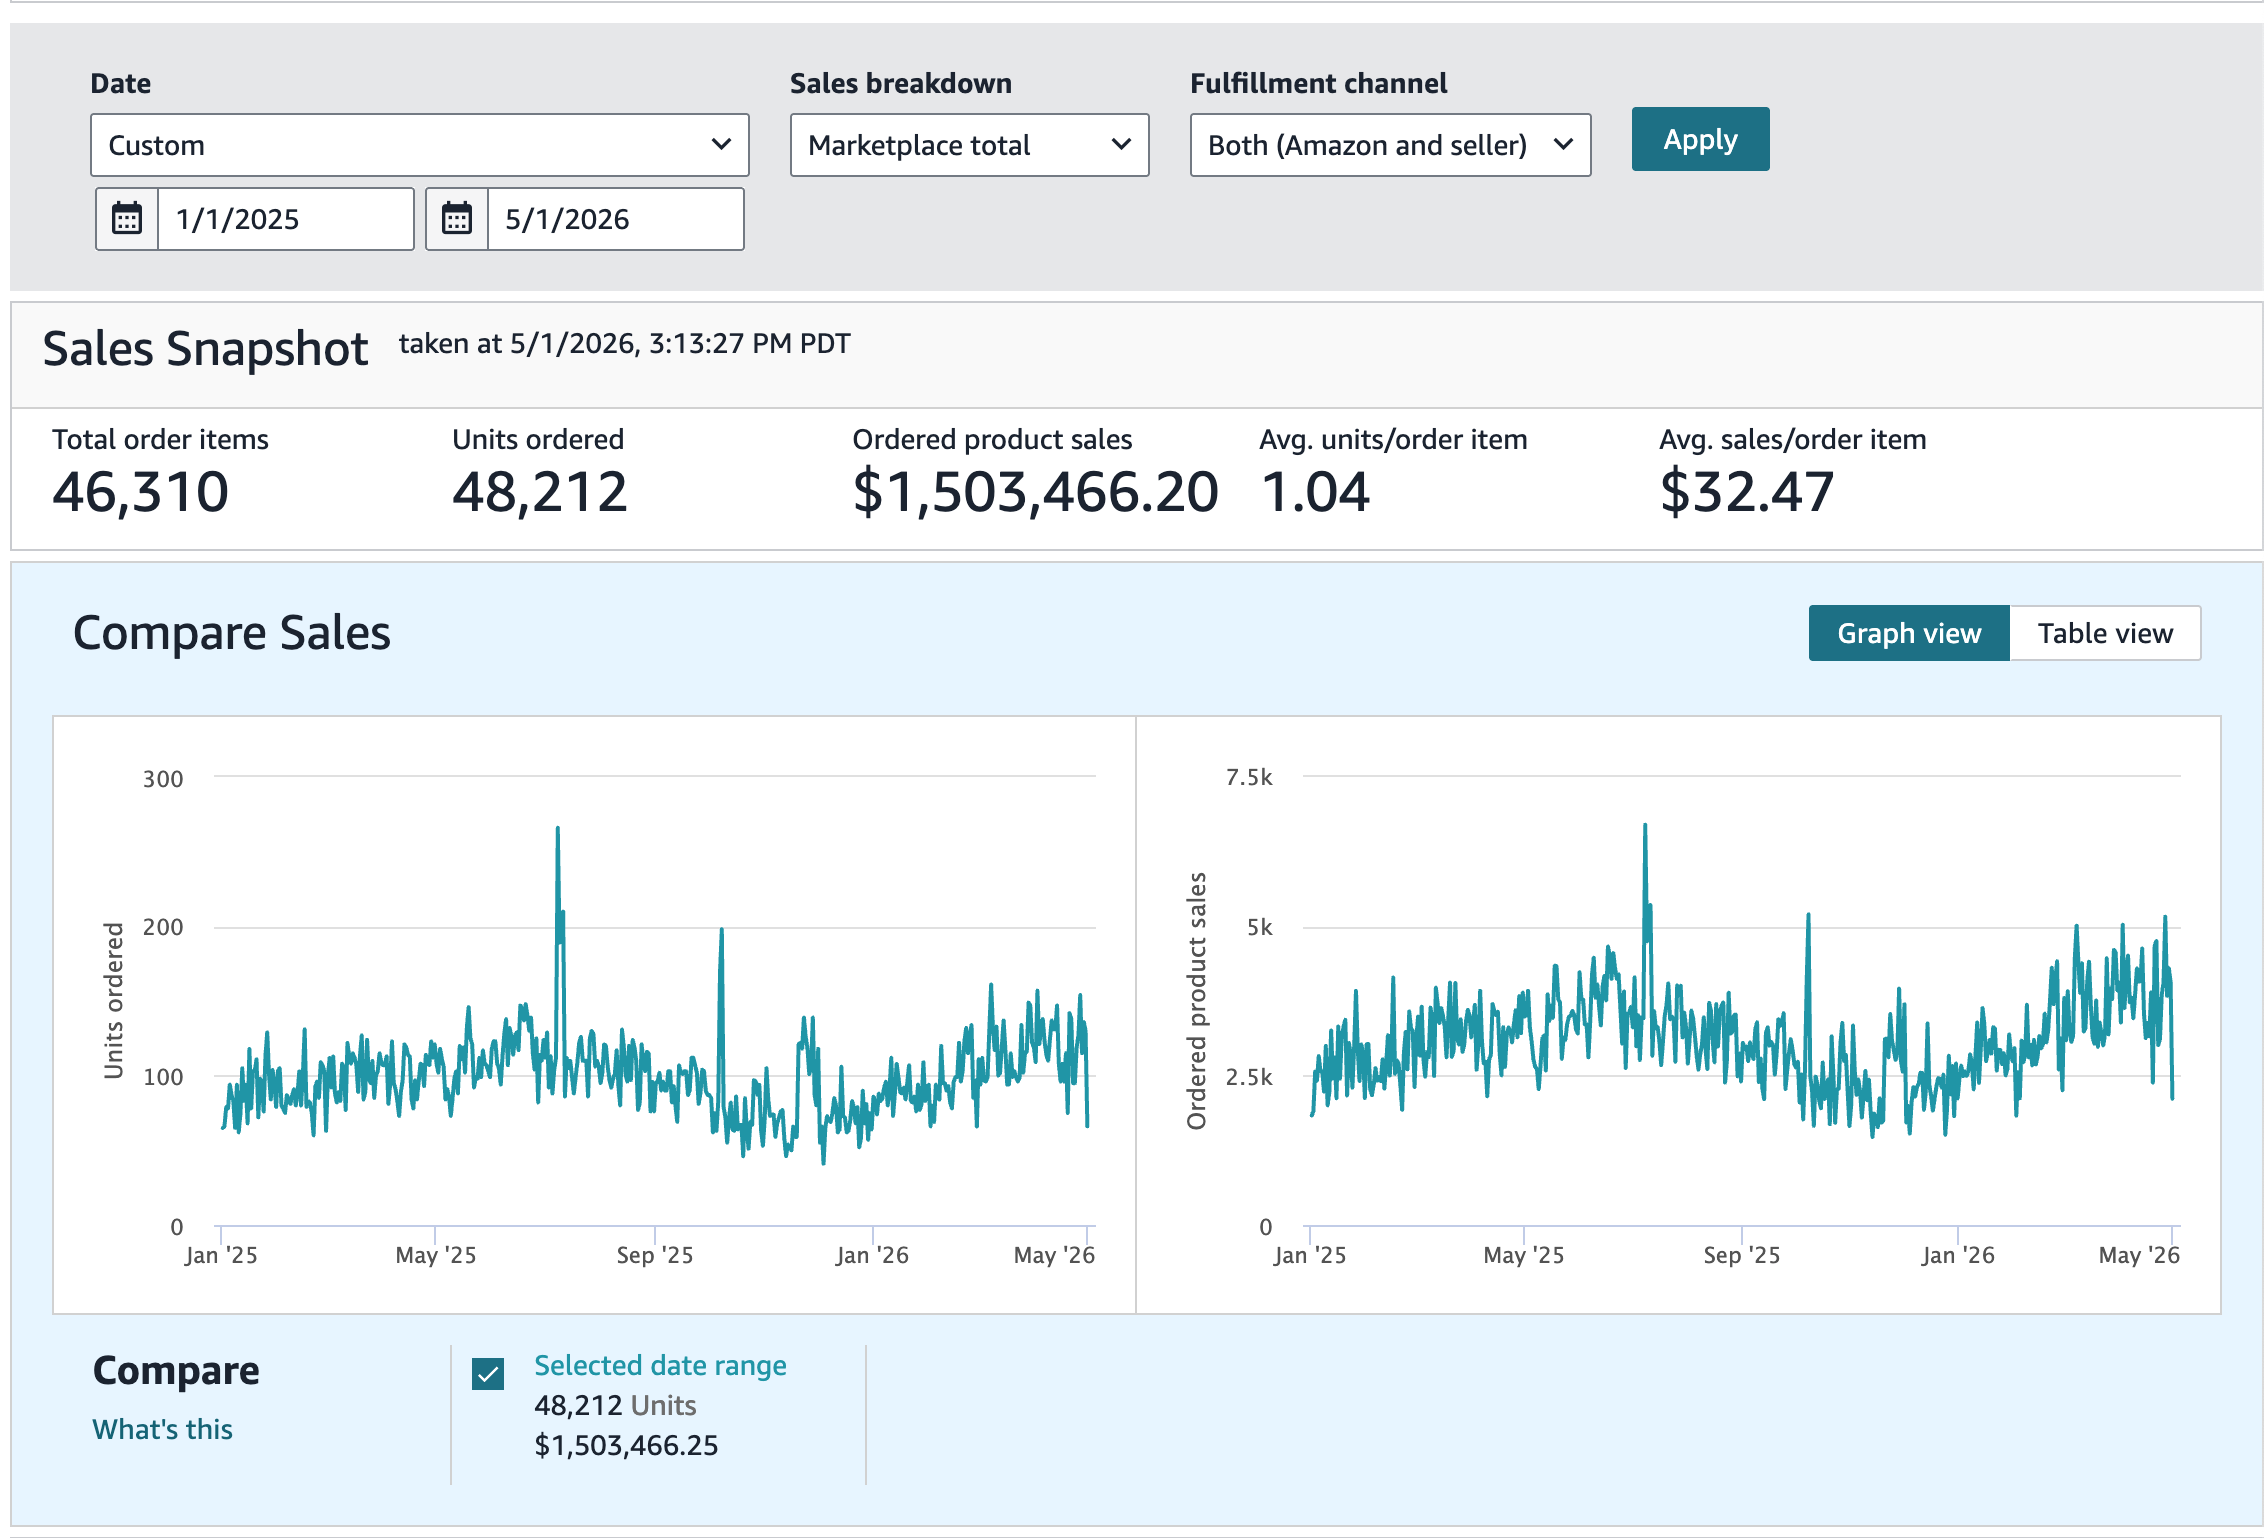Click the Units ordered chart peak spike
The width and height of the screenshot is (2264, 1538).
(x=557, y=830)
